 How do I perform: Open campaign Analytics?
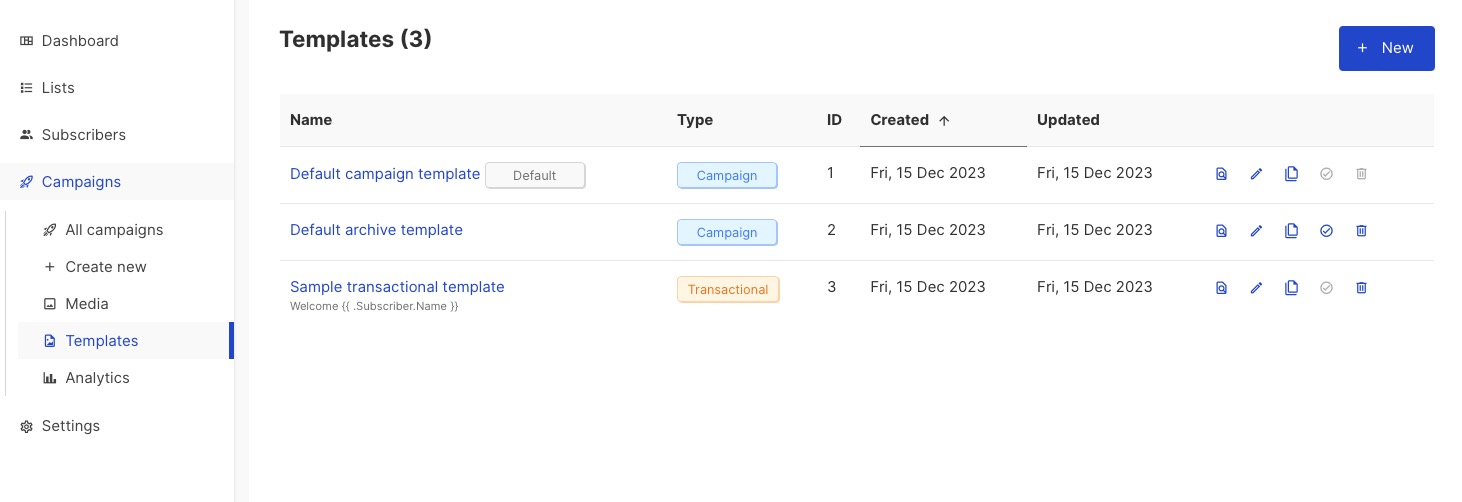point(126,378)
